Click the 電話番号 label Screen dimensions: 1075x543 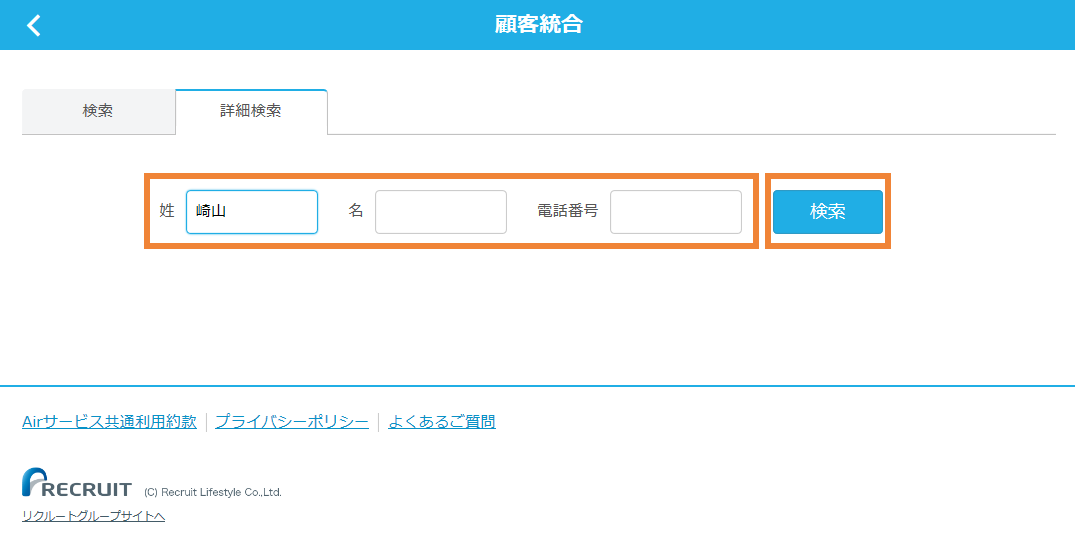tap(568, 211)
